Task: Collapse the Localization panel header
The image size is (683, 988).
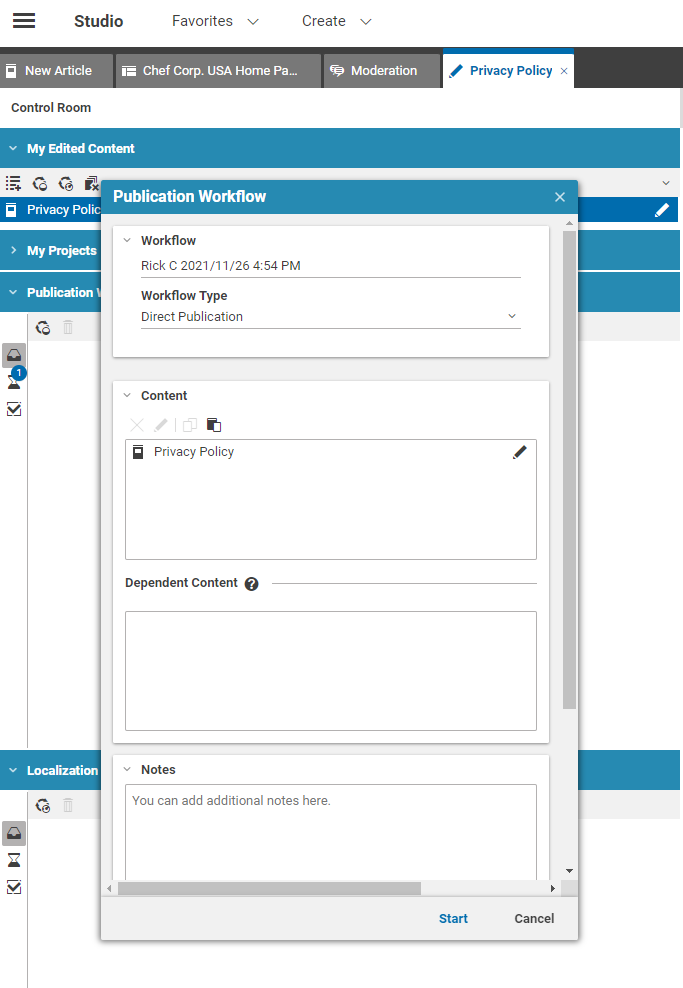Action: tap(13, 770)
